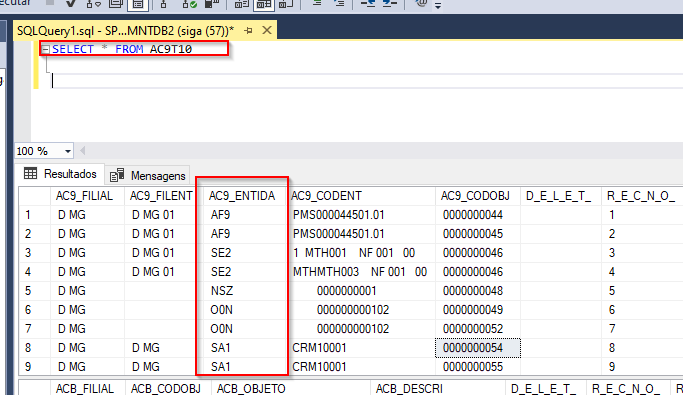Click the Increase indent icon
Screen dimensions: 683x395
click(x=390, y=3)
